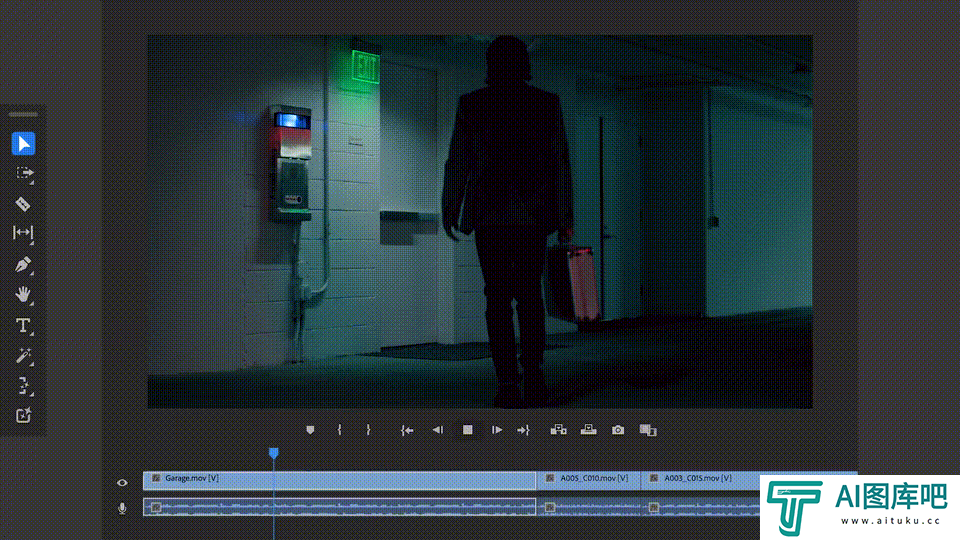The image size is (960, 540).
Task: Stop playback with the square button
Action: point(468,430)
